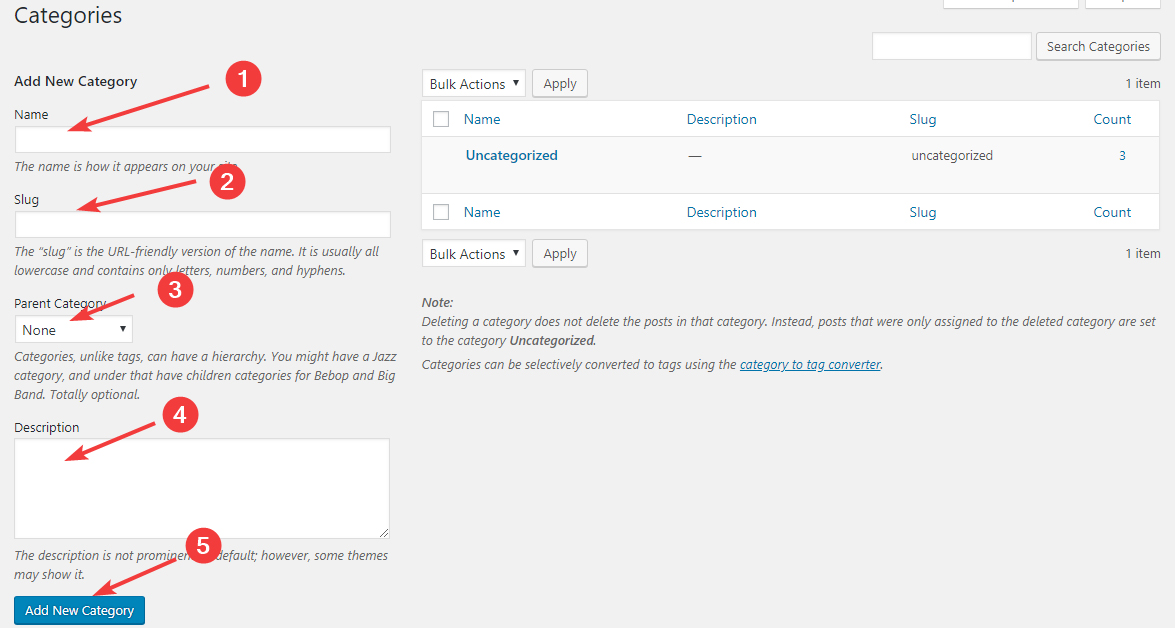Image resolution: width=1175 pixels, height=628 pixels.
Task: Open the Uncategorized category link
Action: 511,155
